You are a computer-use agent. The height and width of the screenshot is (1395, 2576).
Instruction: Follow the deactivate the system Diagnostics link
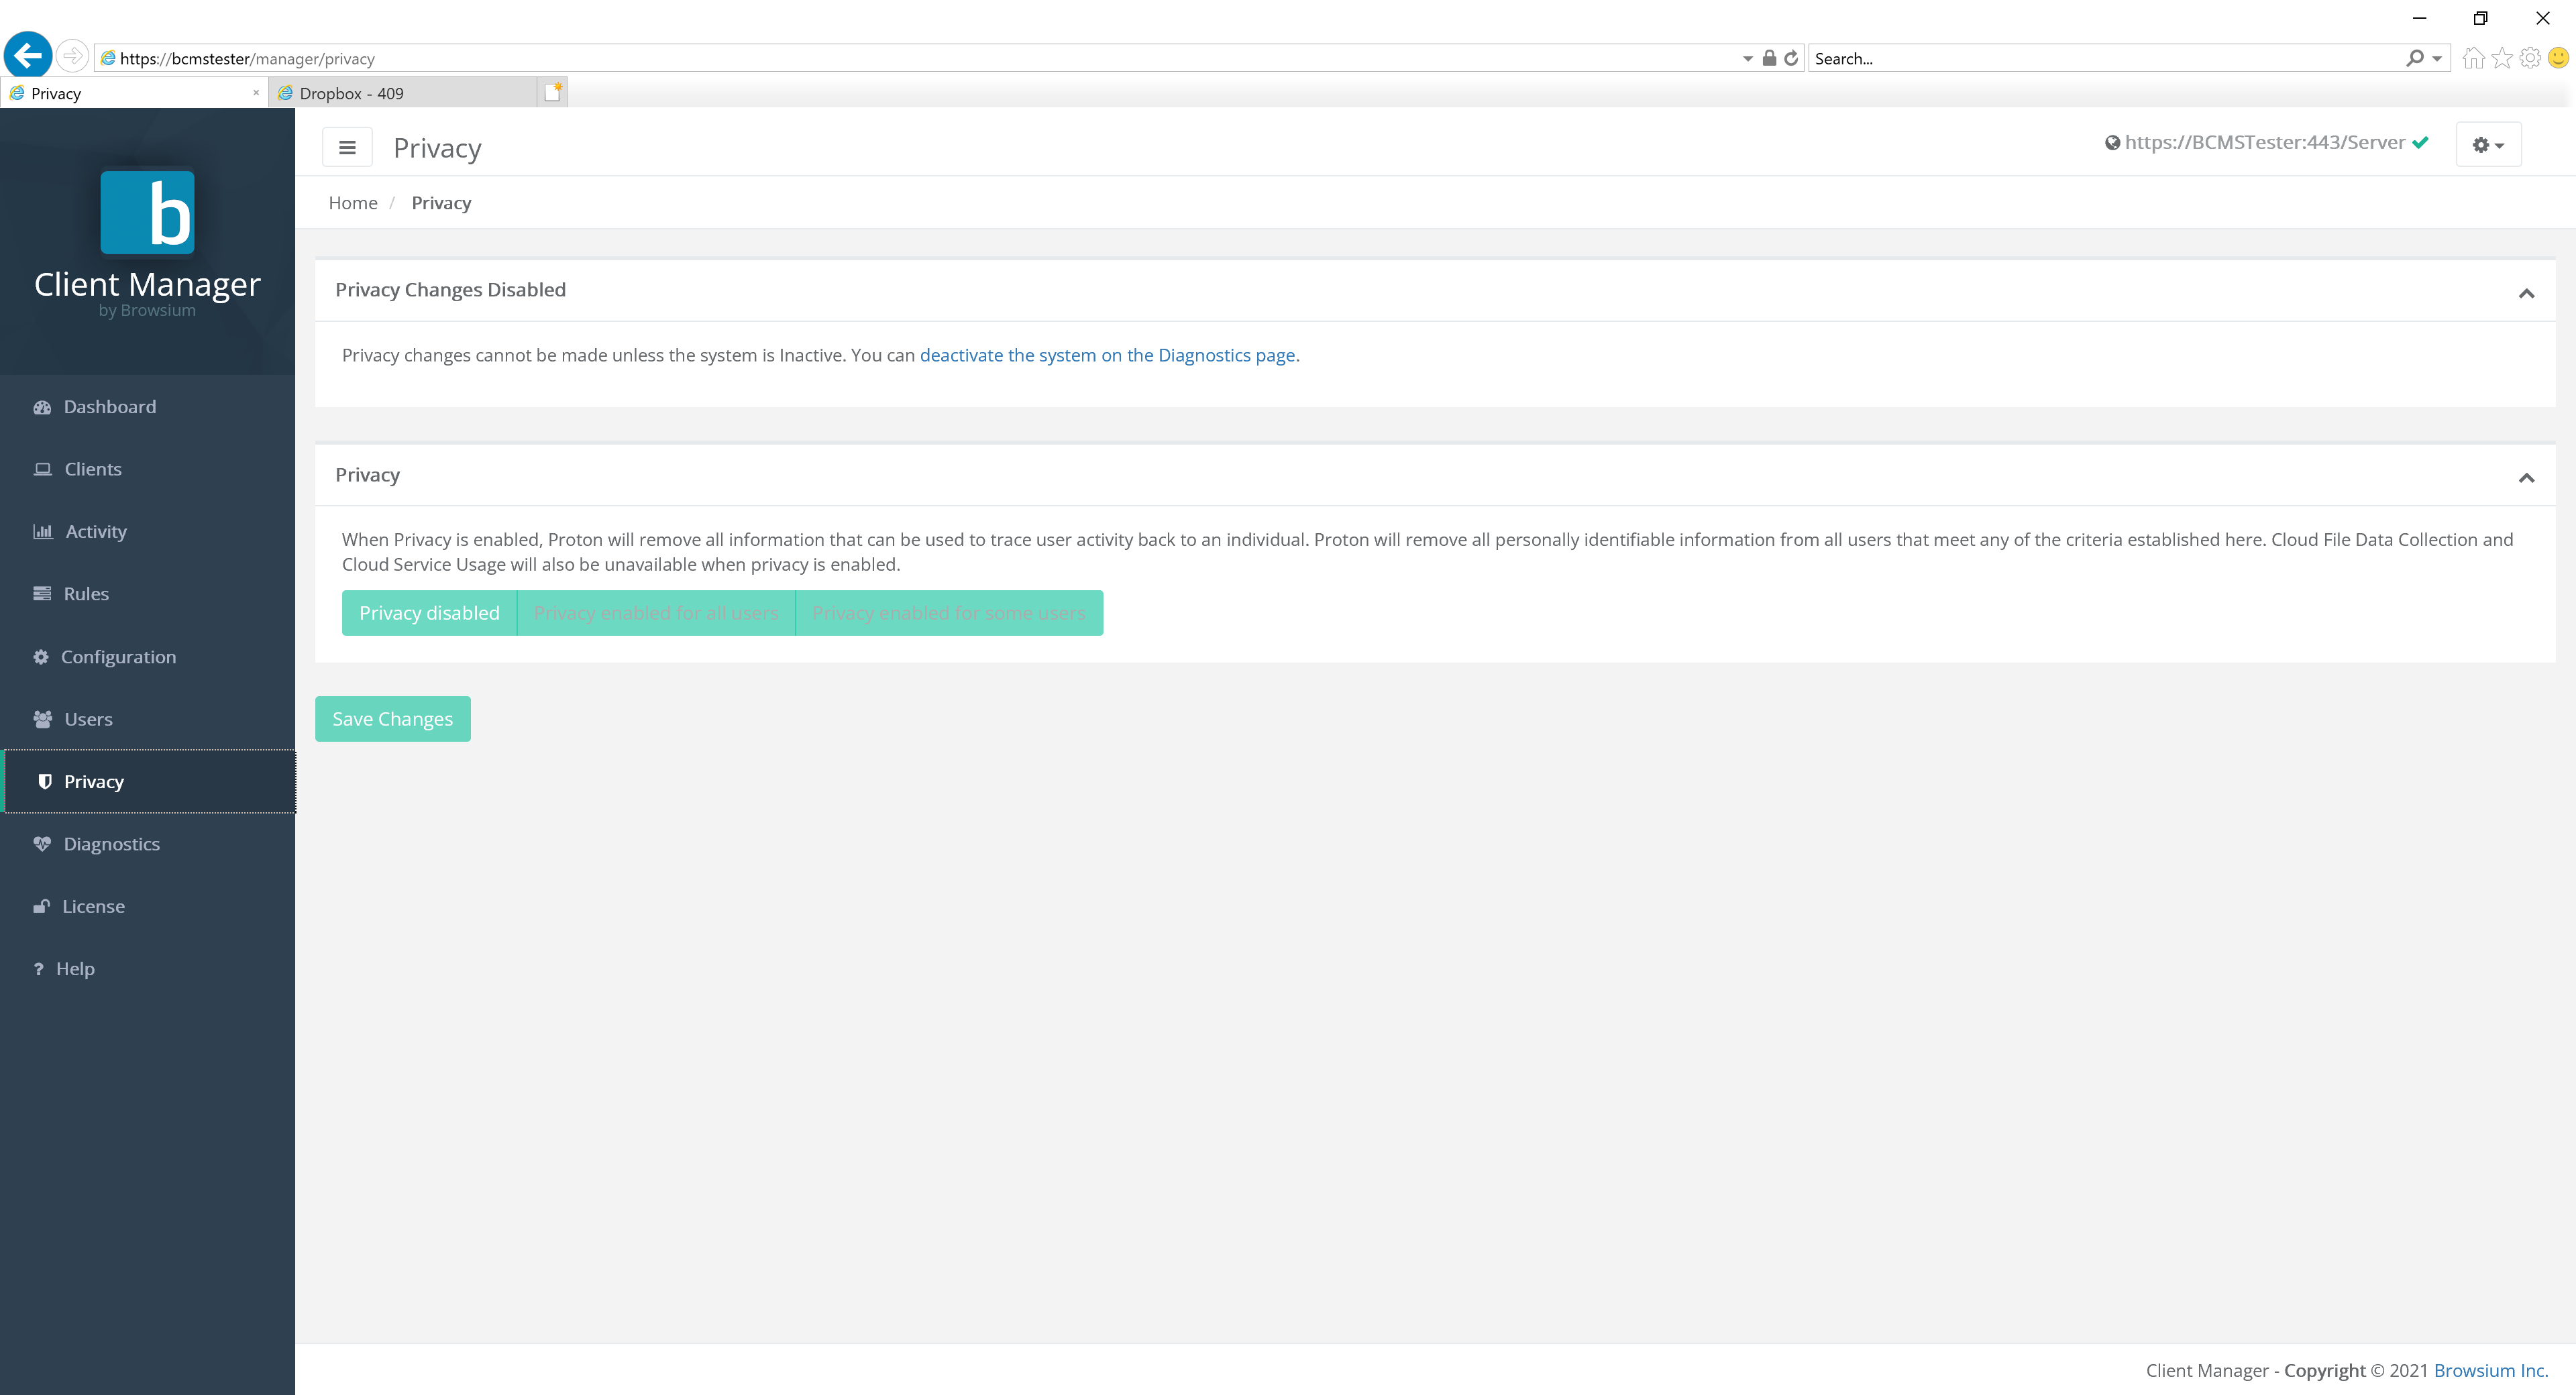click(x=1108, y=355)
